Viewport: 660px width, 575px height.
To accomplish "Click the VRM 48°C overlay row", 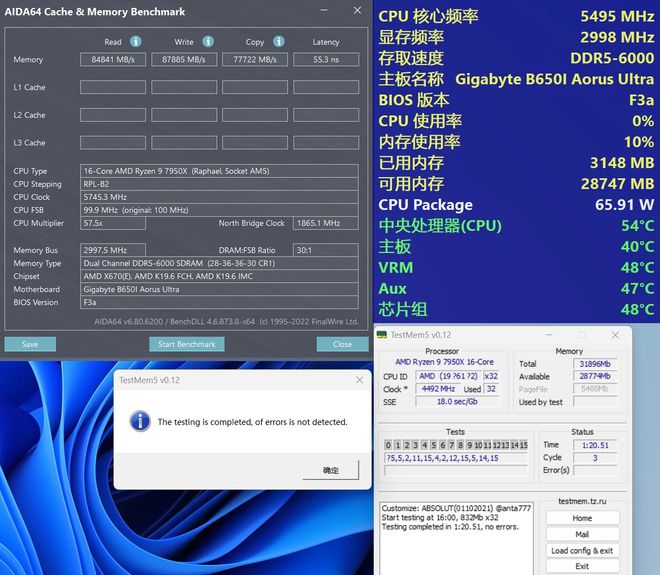I will (x=516, y=268).
